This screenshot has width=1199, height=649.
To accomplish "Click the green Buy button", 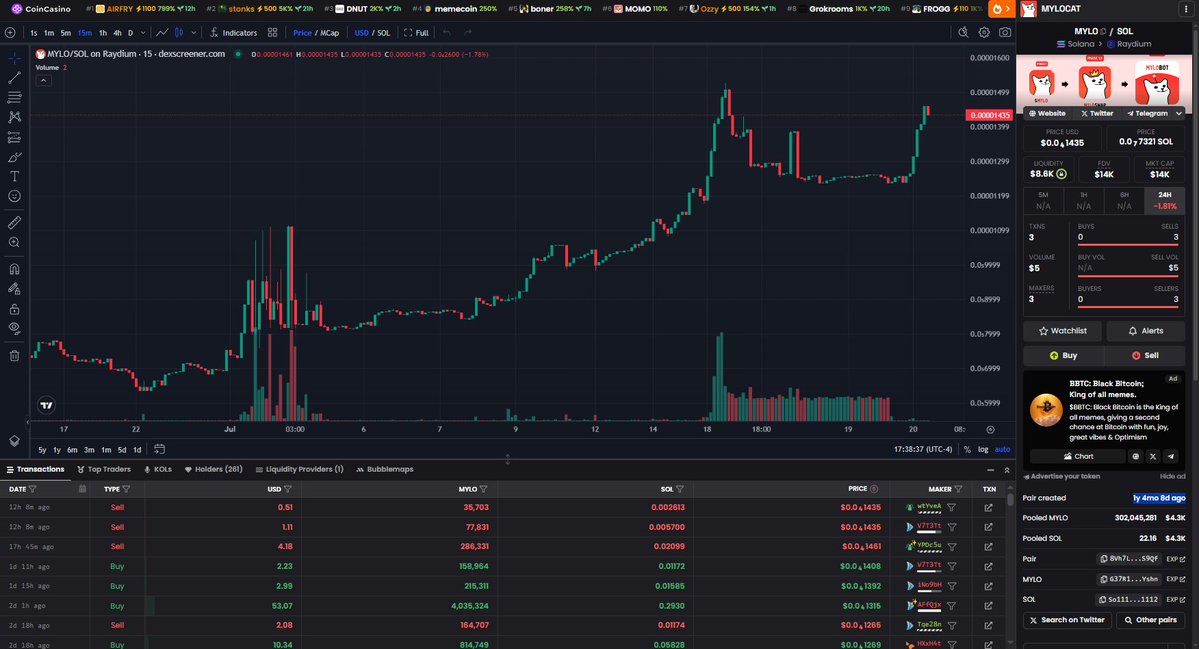I will coord(1063,355).
